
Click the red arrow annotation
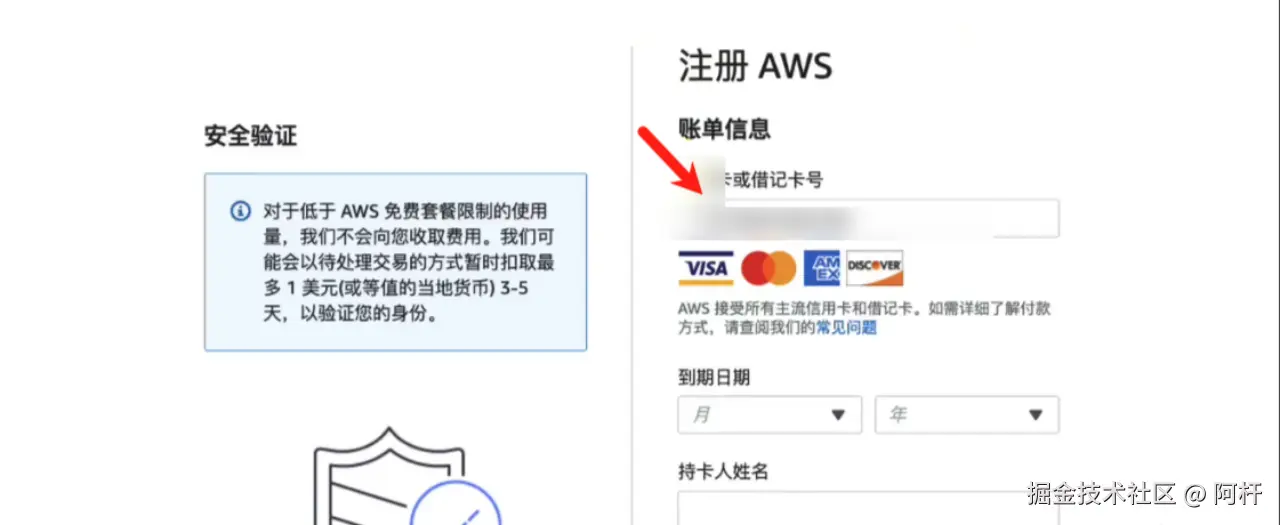[673, 161]
